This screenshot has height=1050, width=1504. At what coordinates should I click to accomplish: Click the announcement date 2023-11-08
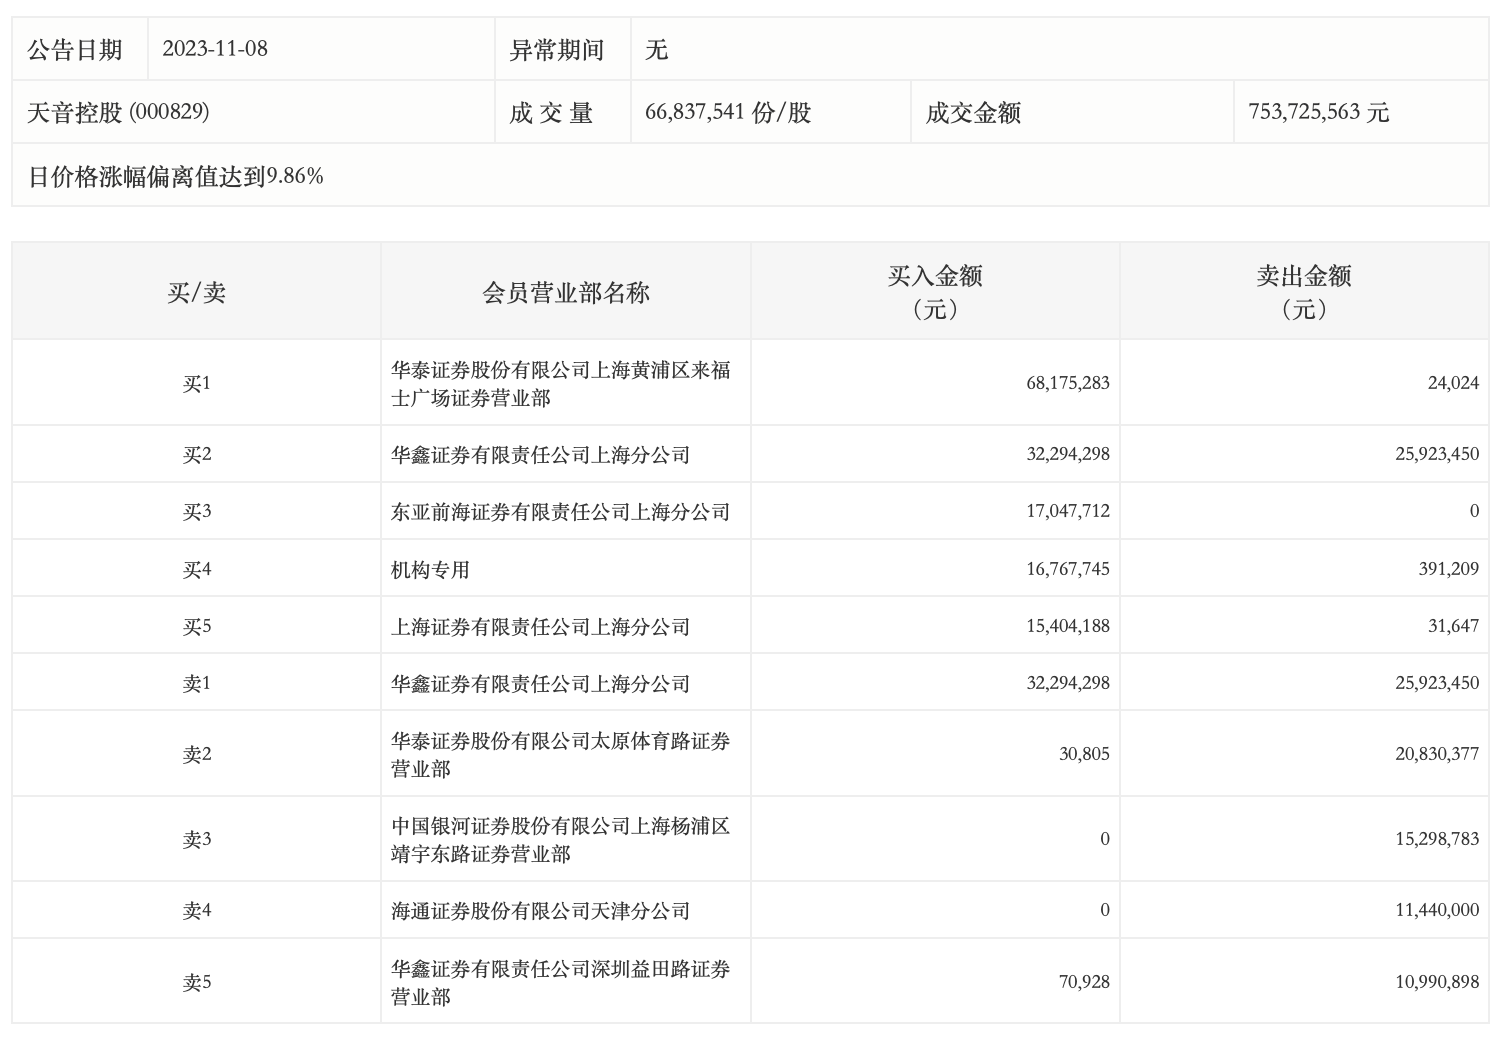click(x=215, y=49)
